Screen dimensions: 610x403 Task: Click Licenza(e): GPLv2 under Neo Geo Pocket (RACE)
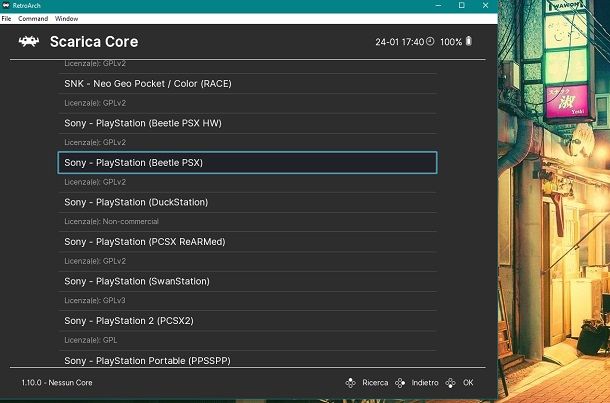click(95, 103)
